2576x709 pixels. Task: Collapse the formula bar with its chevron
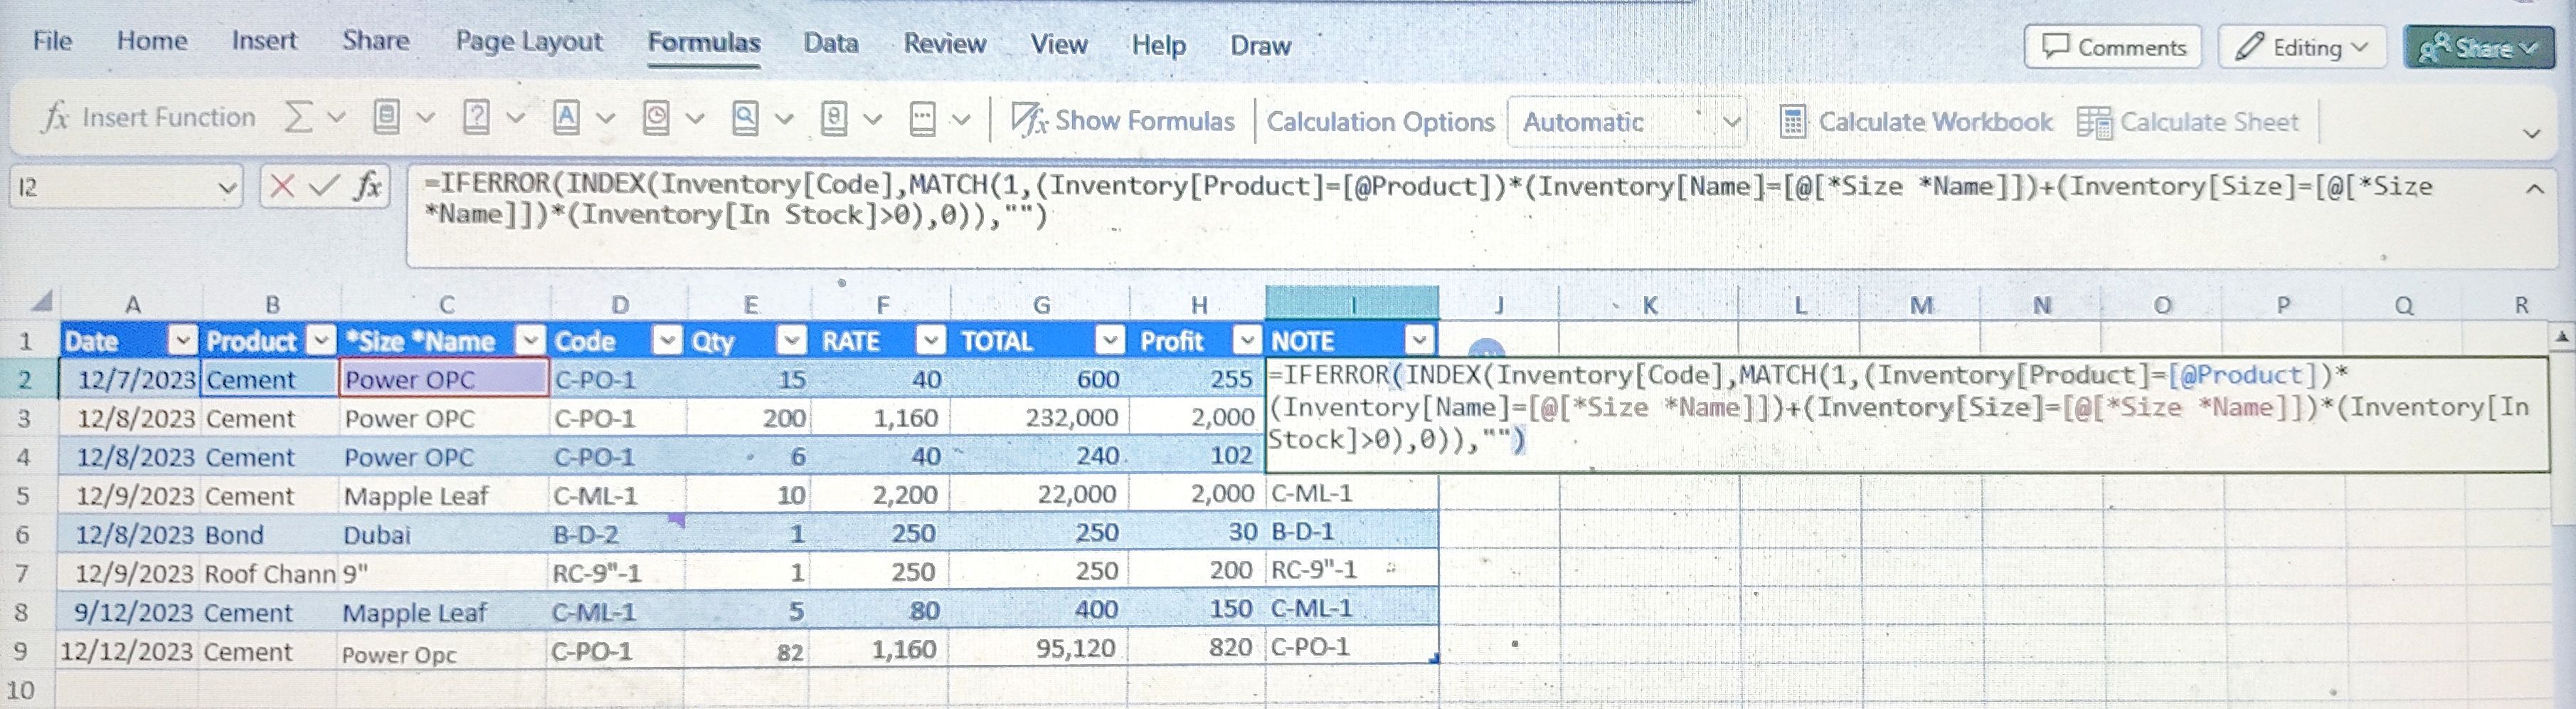[x=2535, y=188]
